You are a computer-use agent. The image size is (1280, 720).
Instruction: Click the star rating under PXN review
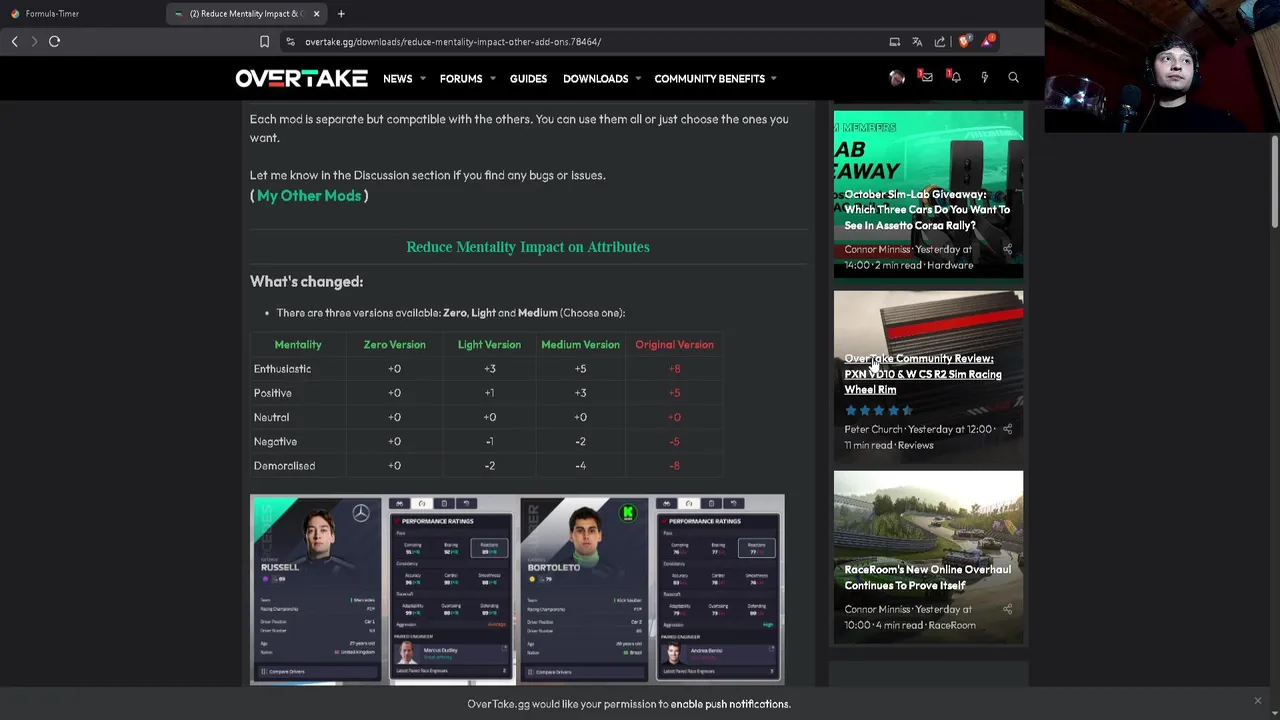[x=879, y=410]
